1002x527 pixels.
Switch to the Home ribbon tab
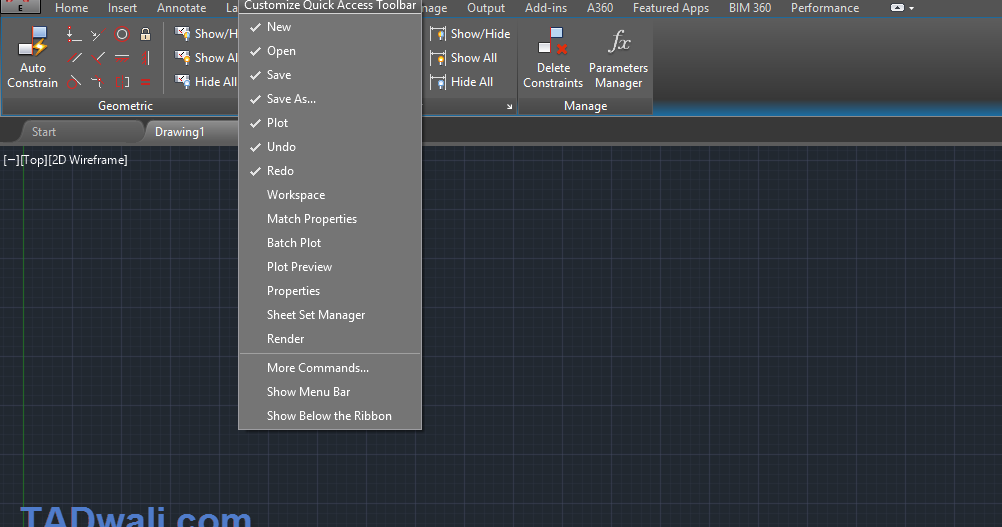(72, 8)
